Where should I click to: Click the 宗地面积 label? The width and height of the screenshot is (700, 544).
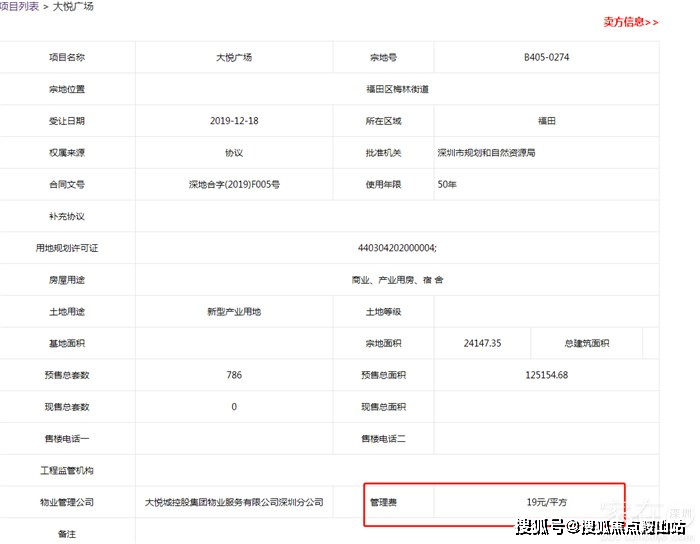383,343
